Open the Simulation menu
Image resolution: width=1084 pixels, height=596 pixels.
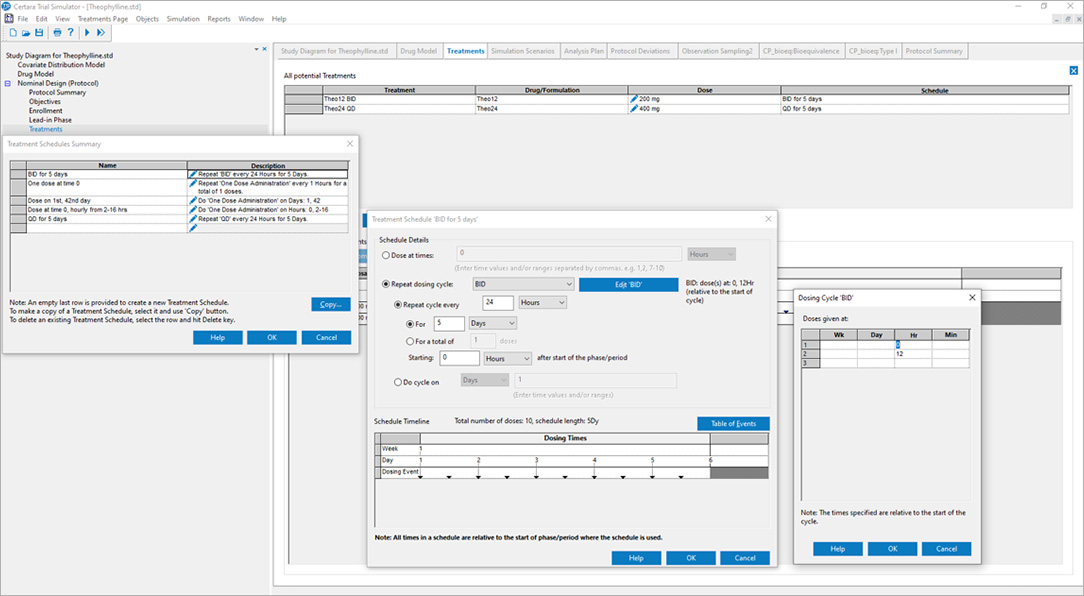tap(183, 19)
